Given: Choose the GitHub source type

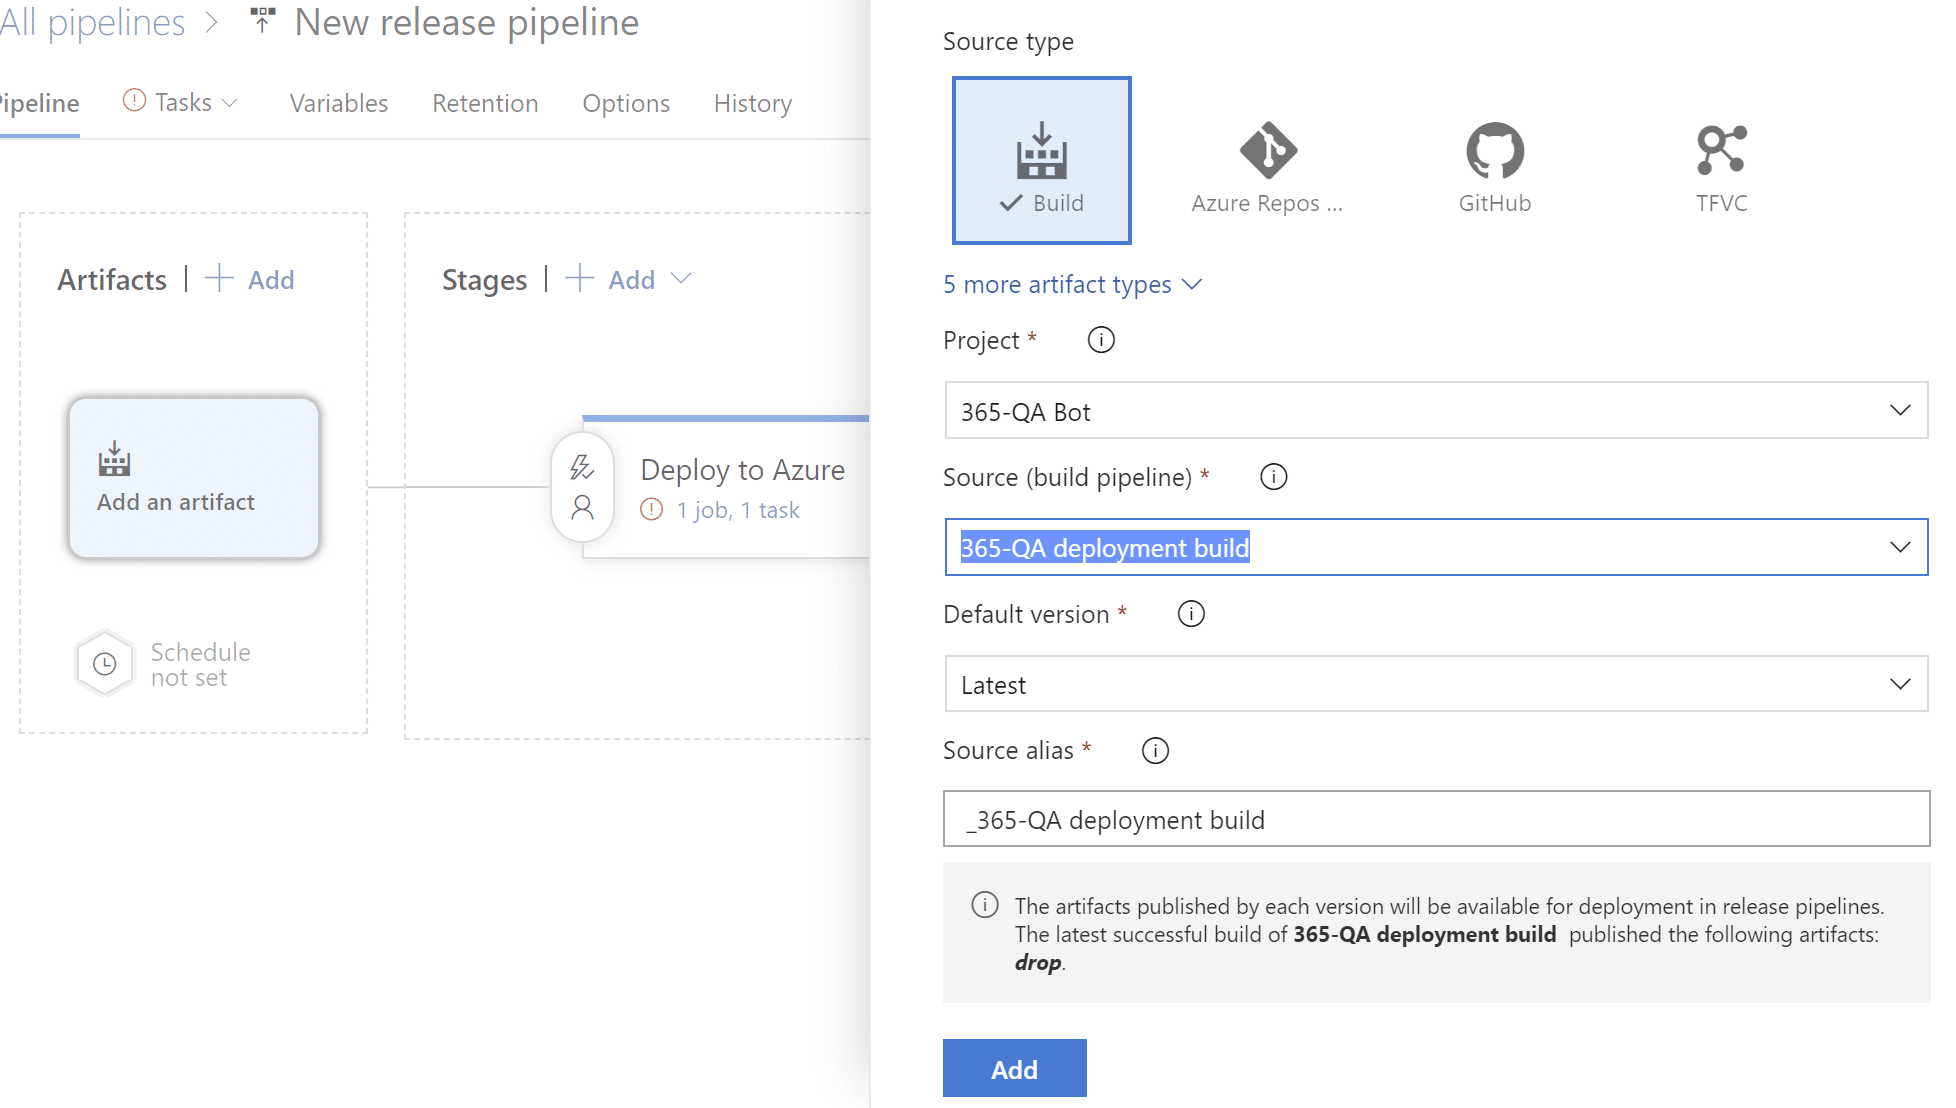Looking at the screenshot, I should tap(1494, 167).
